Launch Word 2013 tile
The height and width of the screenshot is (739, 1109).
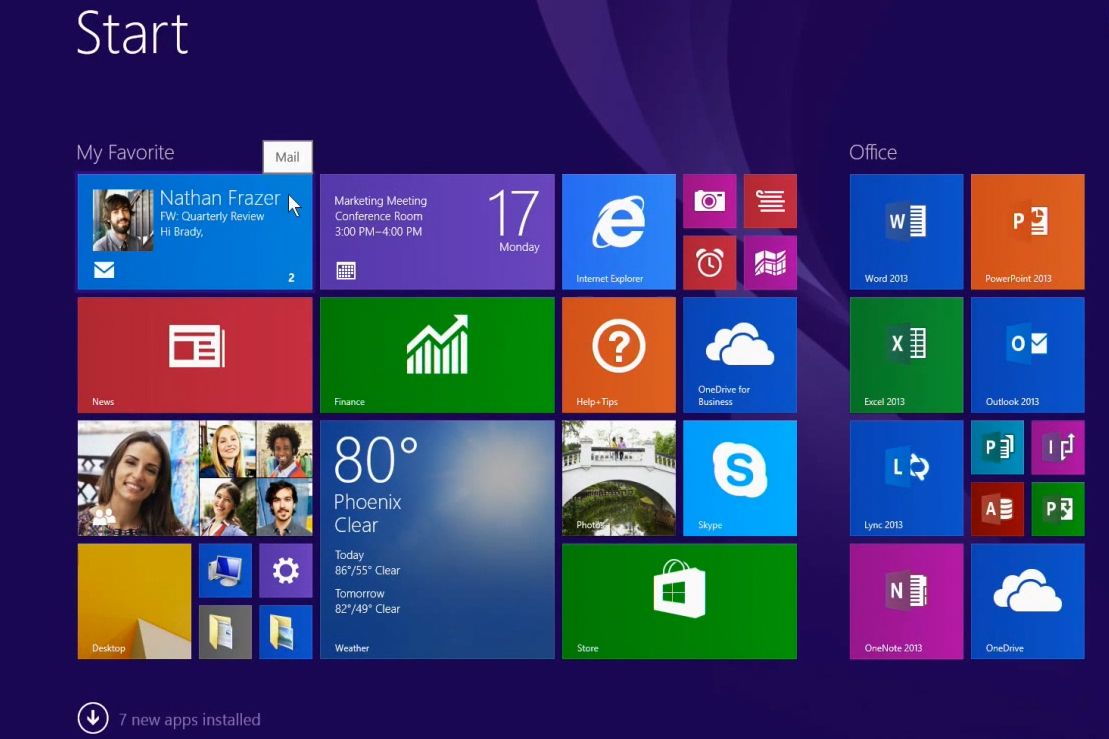point(907,232)
